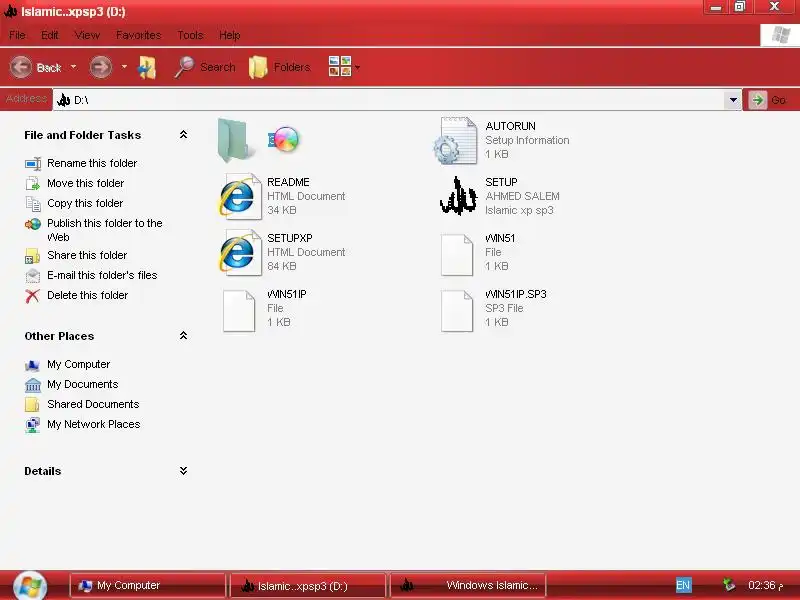Go to My Network Places
This screenshot has height=600, width=800.
(x=93, y=424)
